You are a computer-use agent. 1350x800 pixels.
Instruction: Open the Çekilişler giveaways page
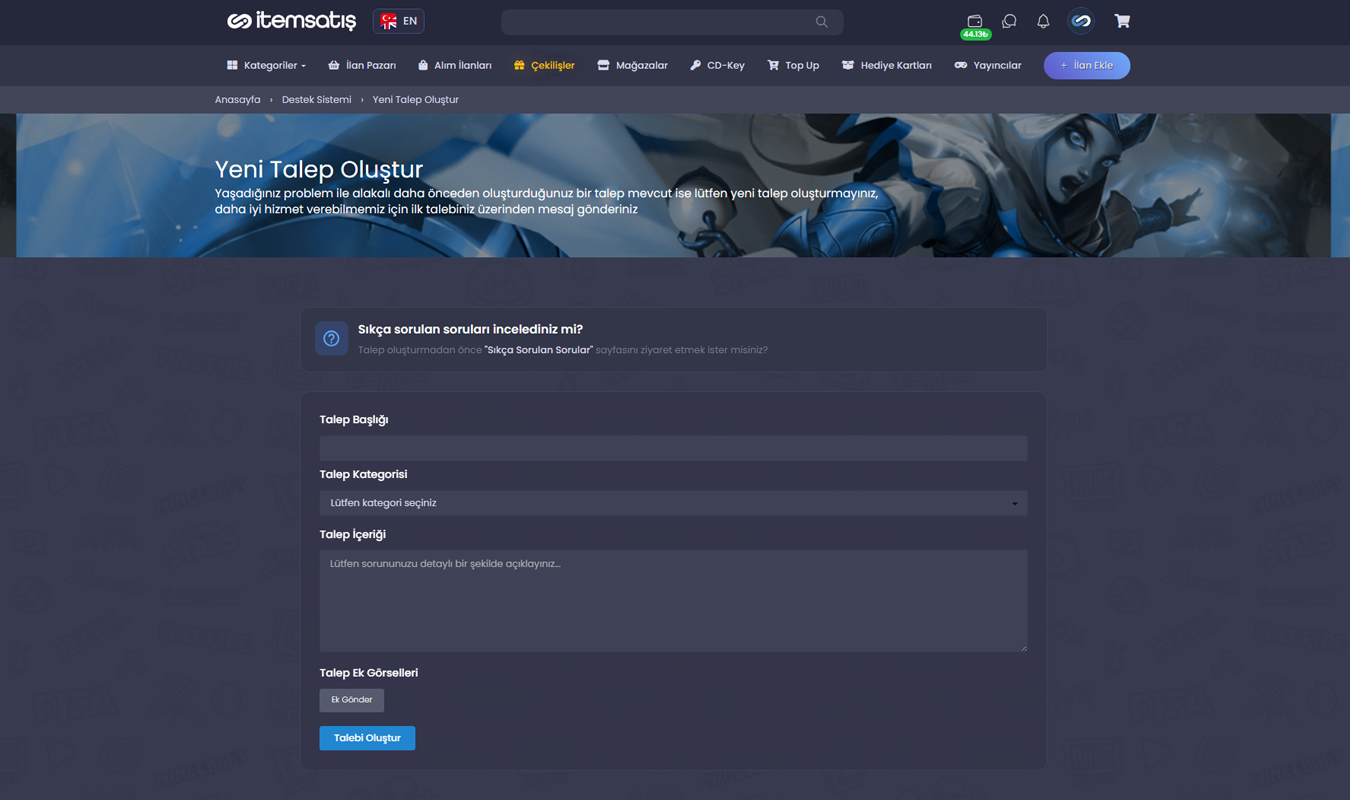coord(544,65)
